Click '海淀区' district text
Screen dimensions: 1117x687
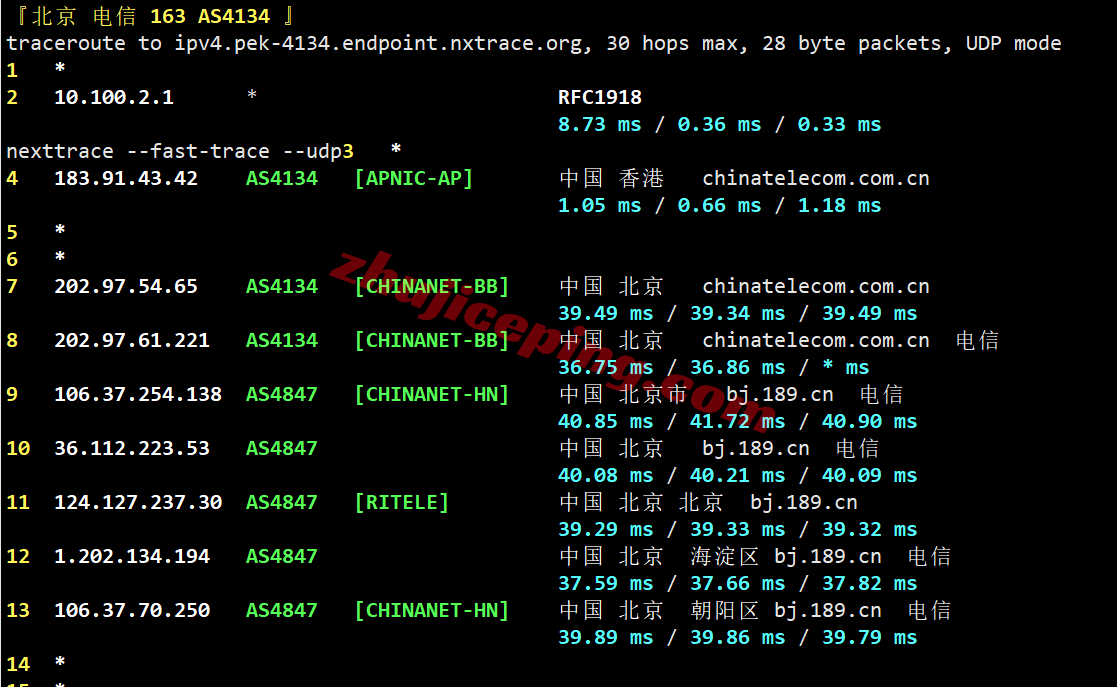click(724, 557)
